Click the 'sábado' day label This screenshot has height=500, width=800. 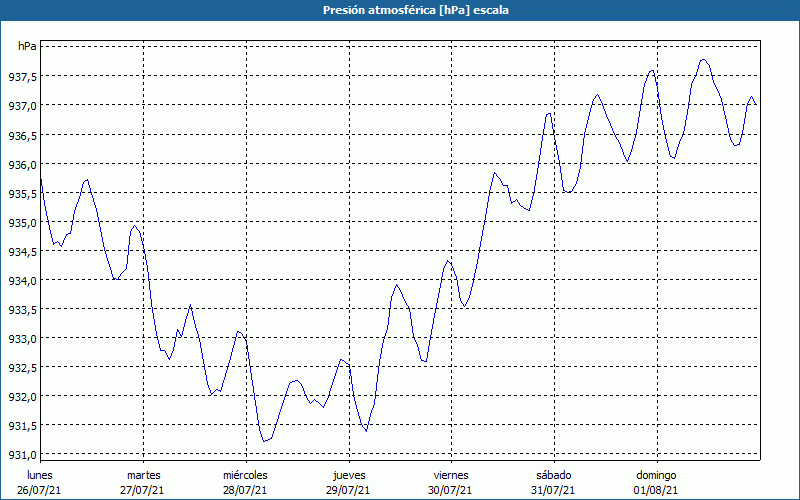554,475
